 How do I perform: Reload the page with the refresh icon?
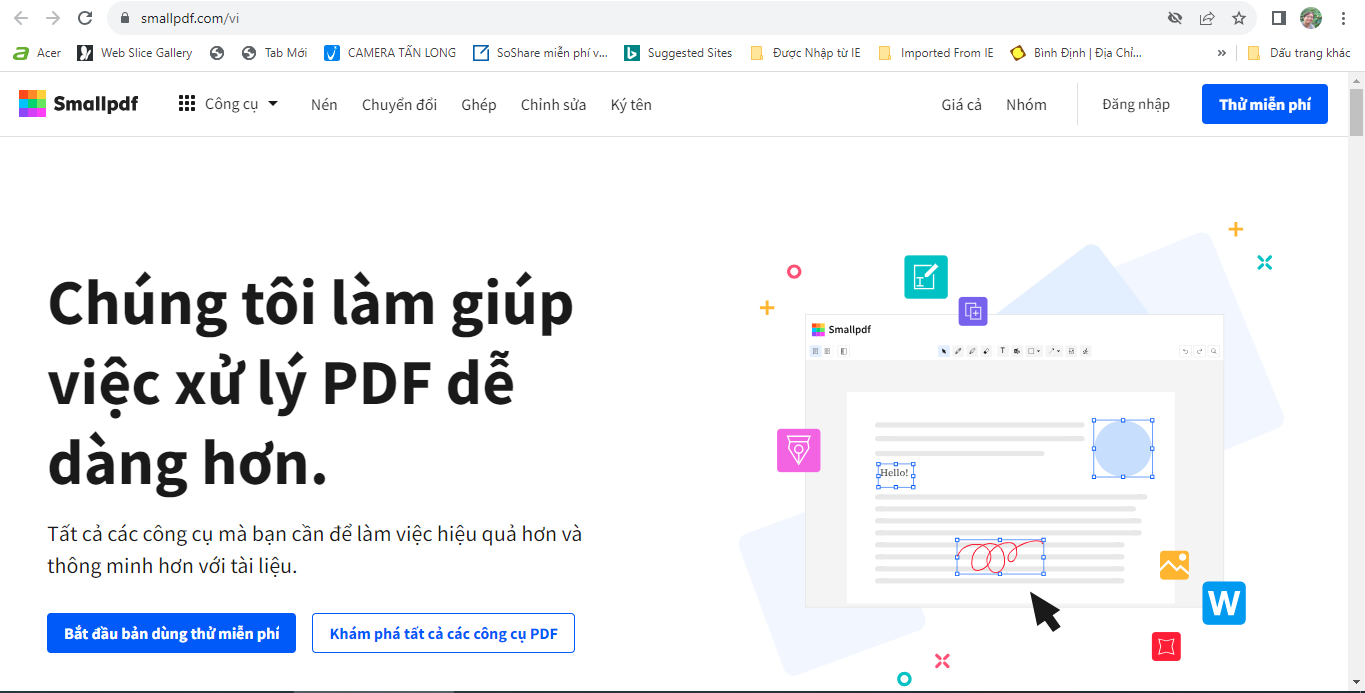(85, 18)
